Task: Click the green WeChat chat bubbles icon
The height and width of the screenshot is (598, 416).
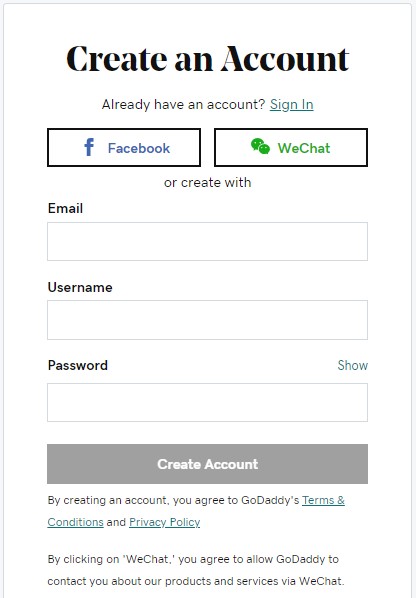Action: (x=260, y=146)
